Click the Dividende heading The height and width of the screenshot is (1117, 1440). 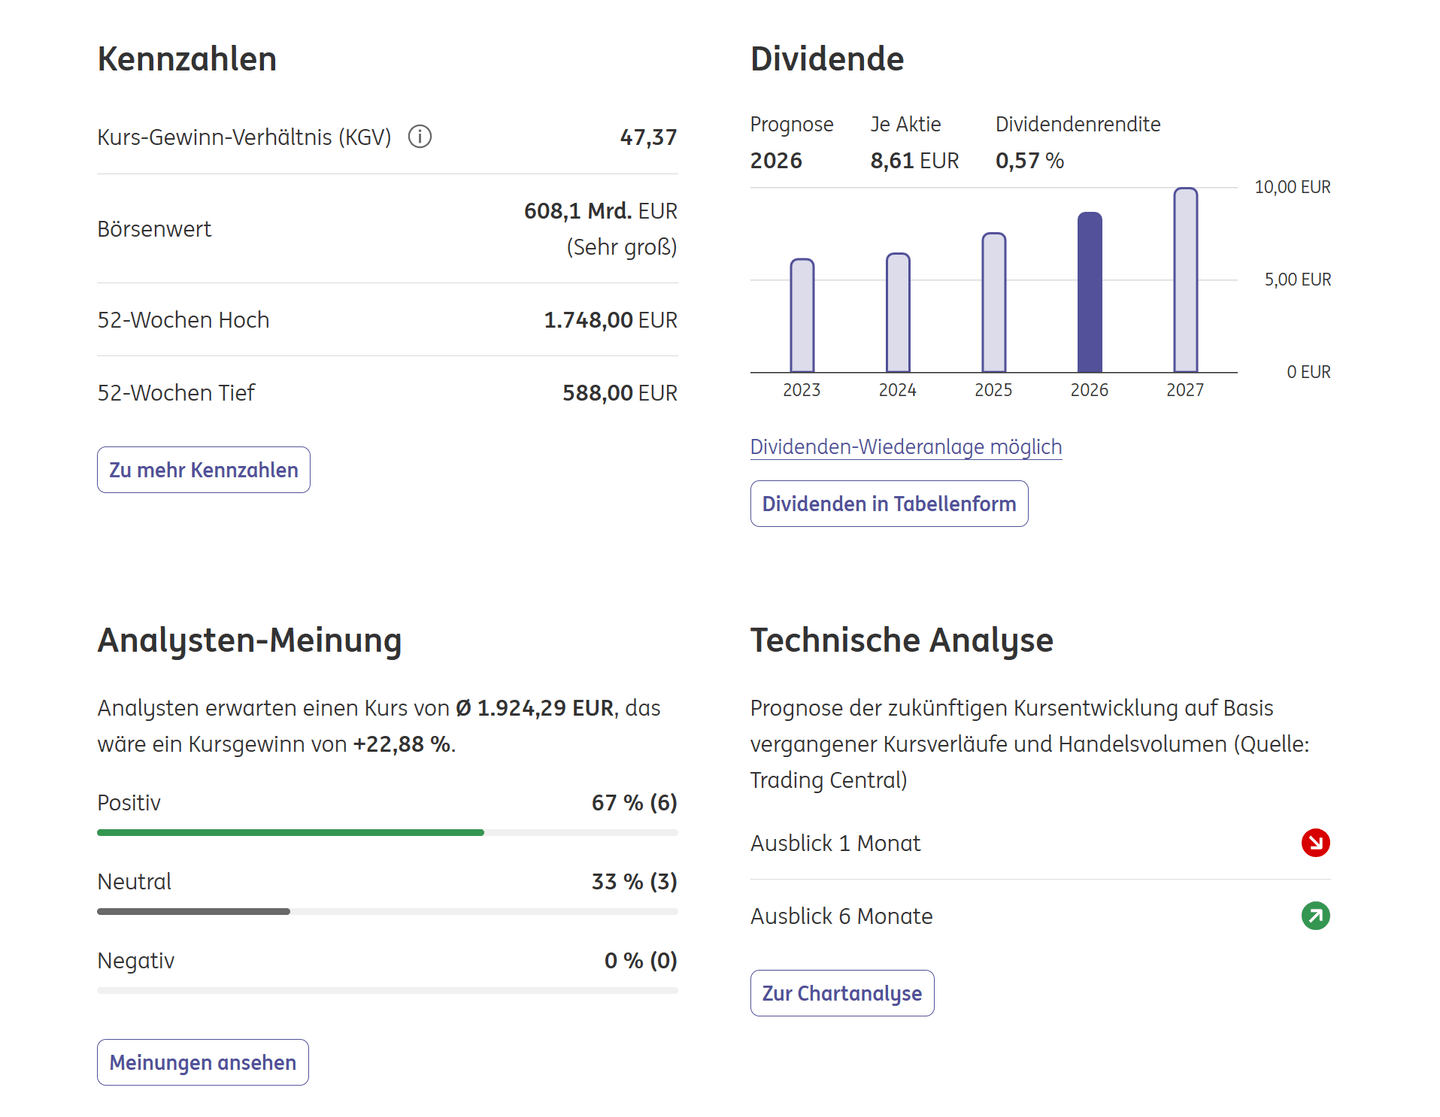pyautogui.click(x=827, y=59)
